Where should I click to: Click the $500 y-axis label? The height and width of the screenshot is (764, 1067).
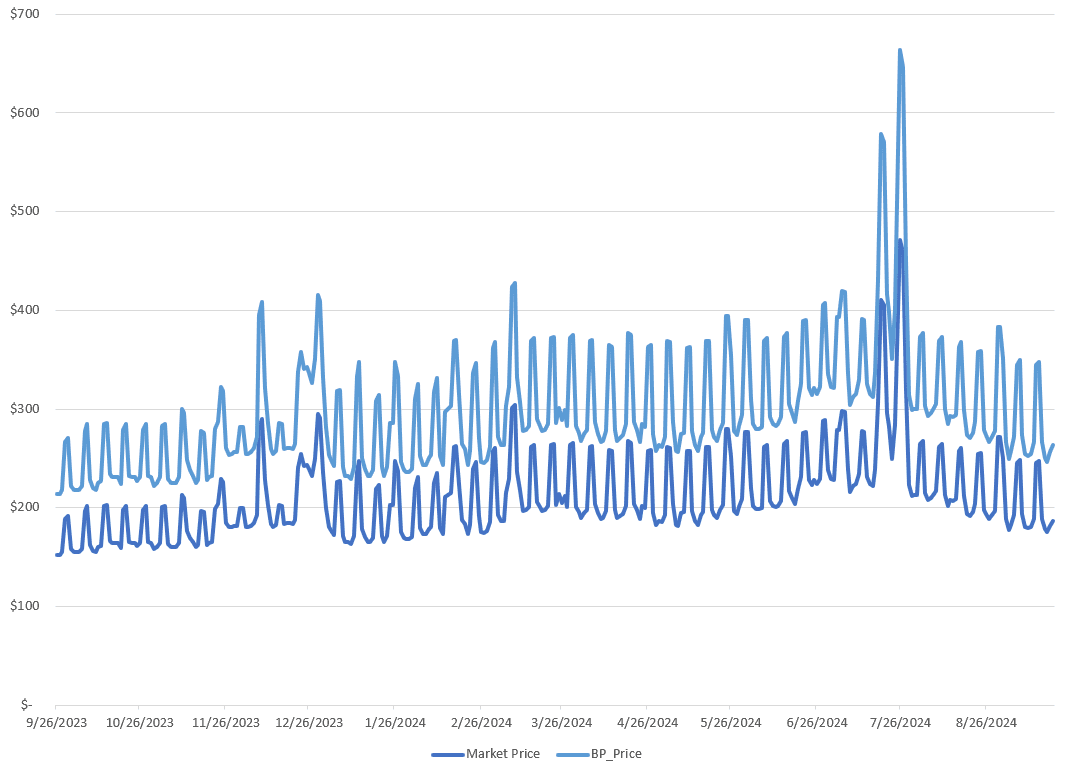pyautogui.click(x=25, y=211)
